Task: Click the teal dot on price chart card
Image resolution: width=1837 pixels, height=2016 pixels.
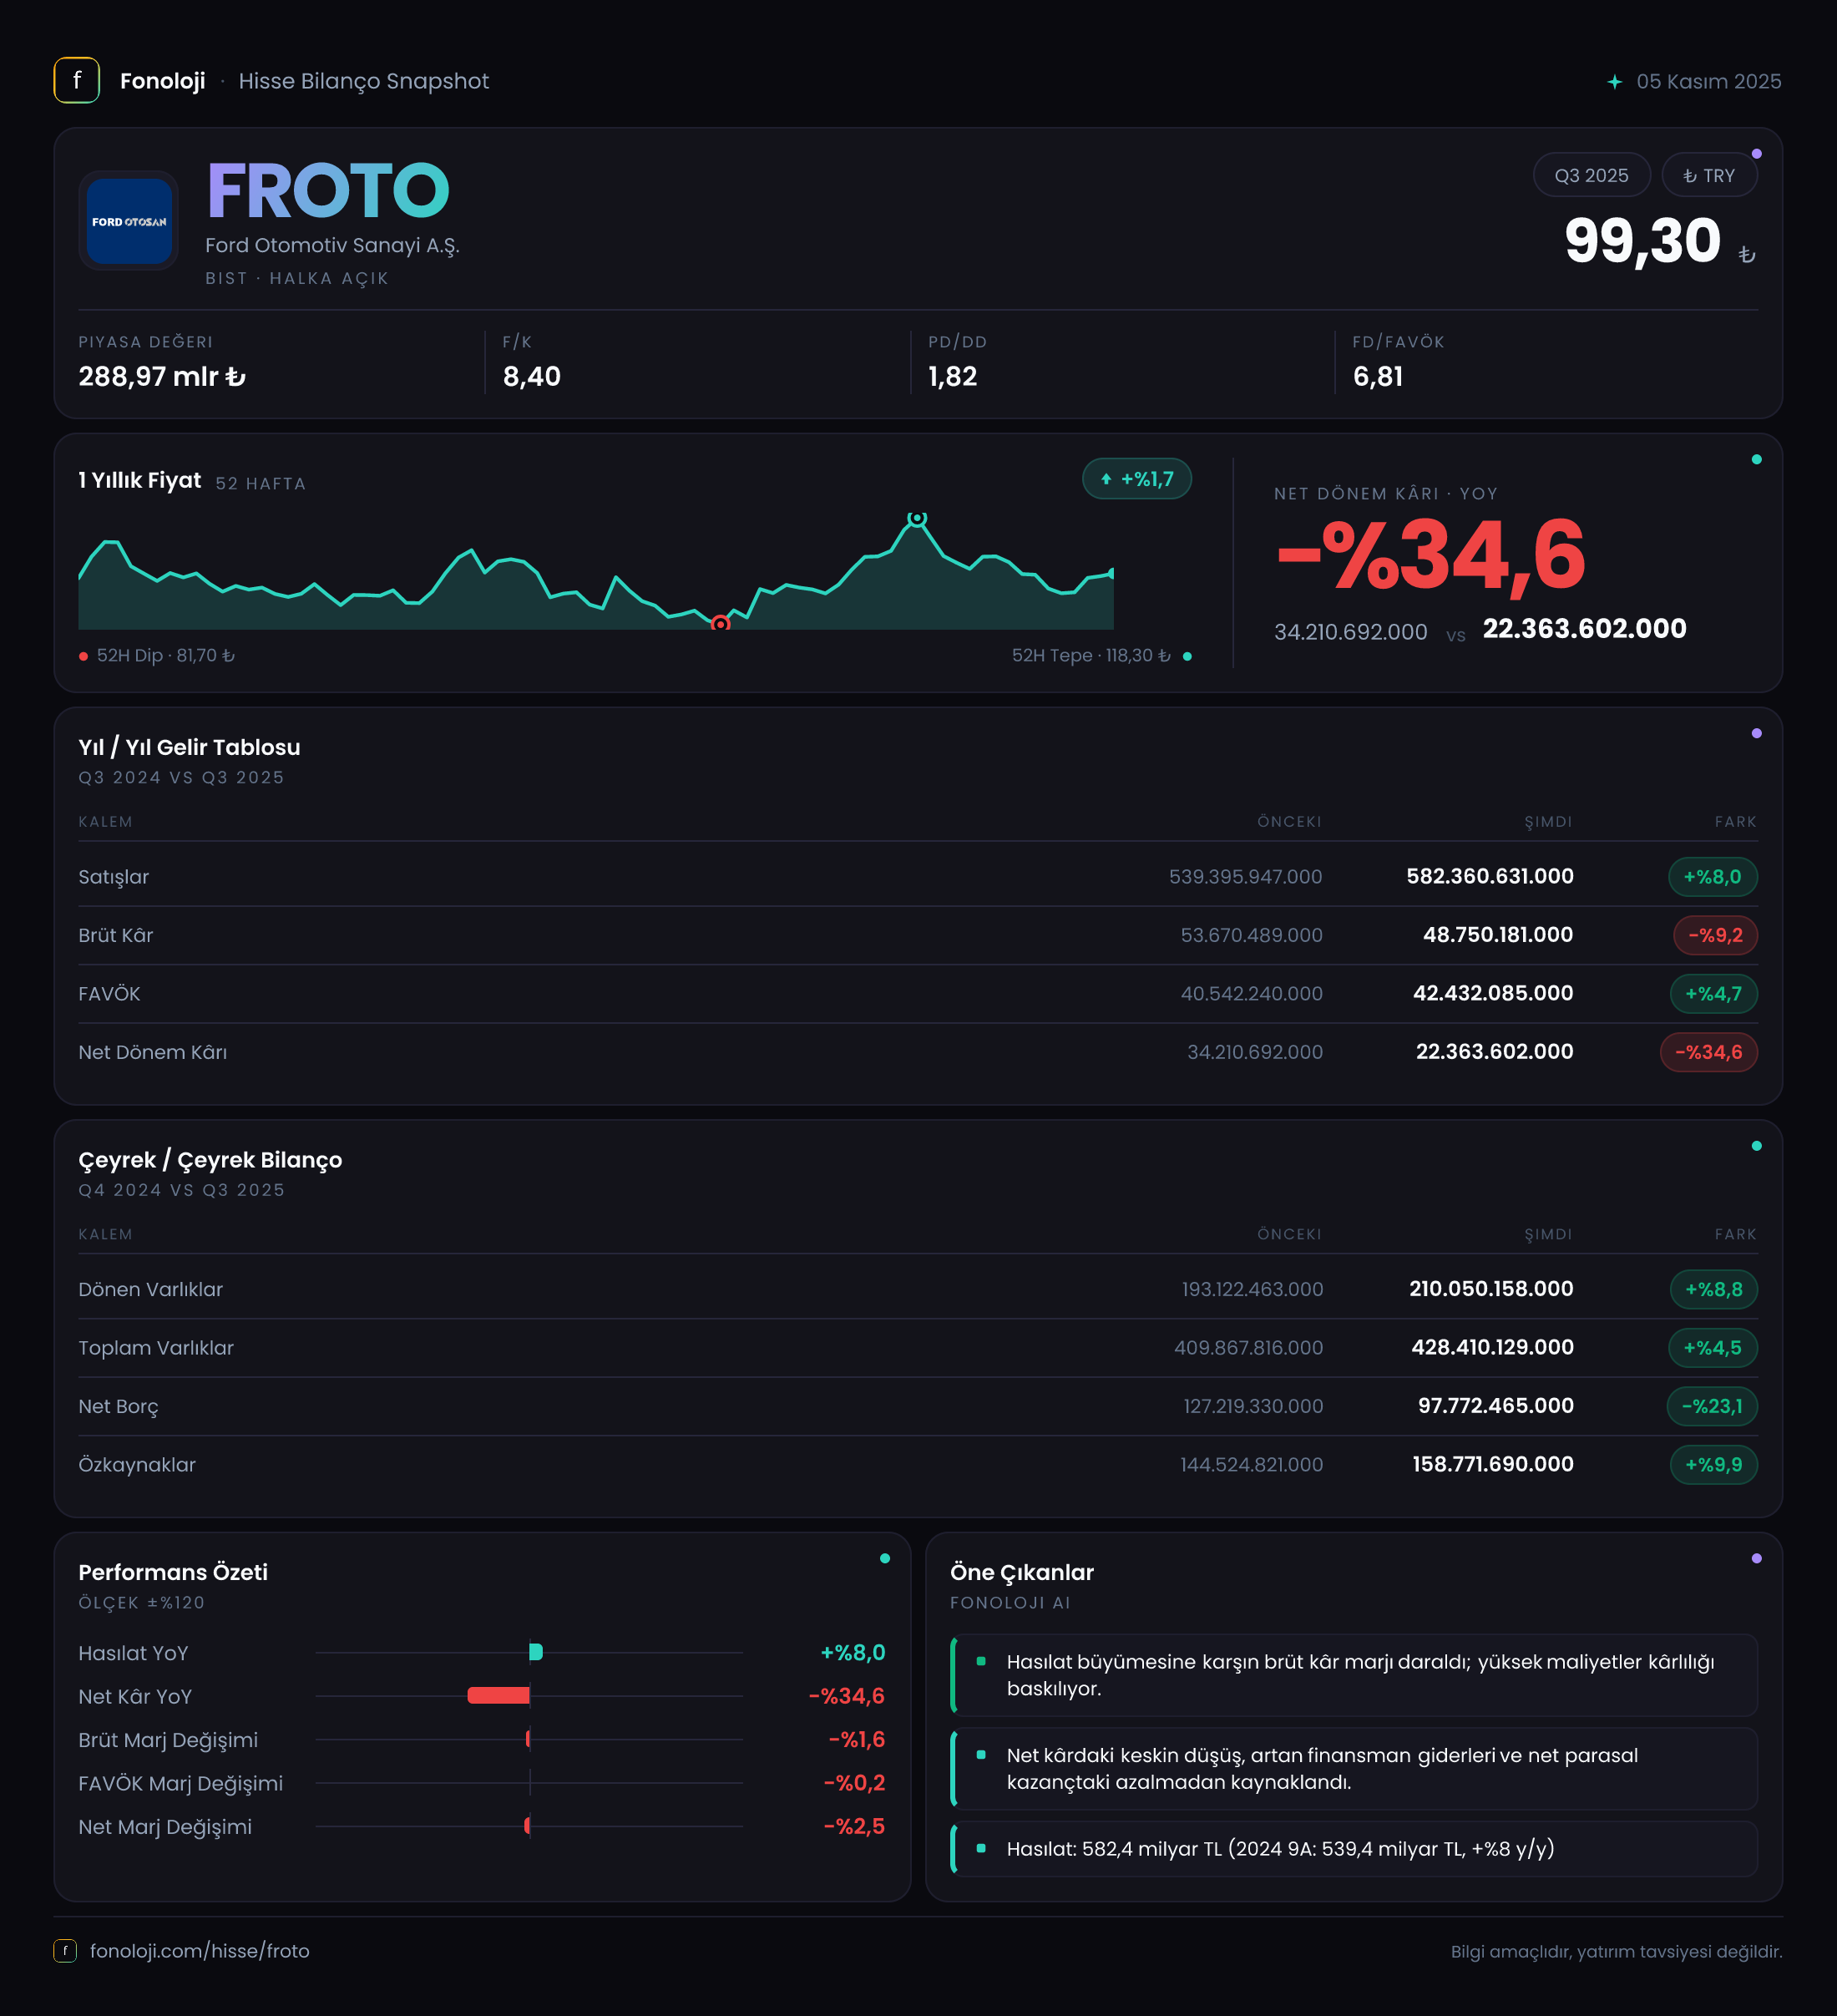Action: pos(1756,460)
